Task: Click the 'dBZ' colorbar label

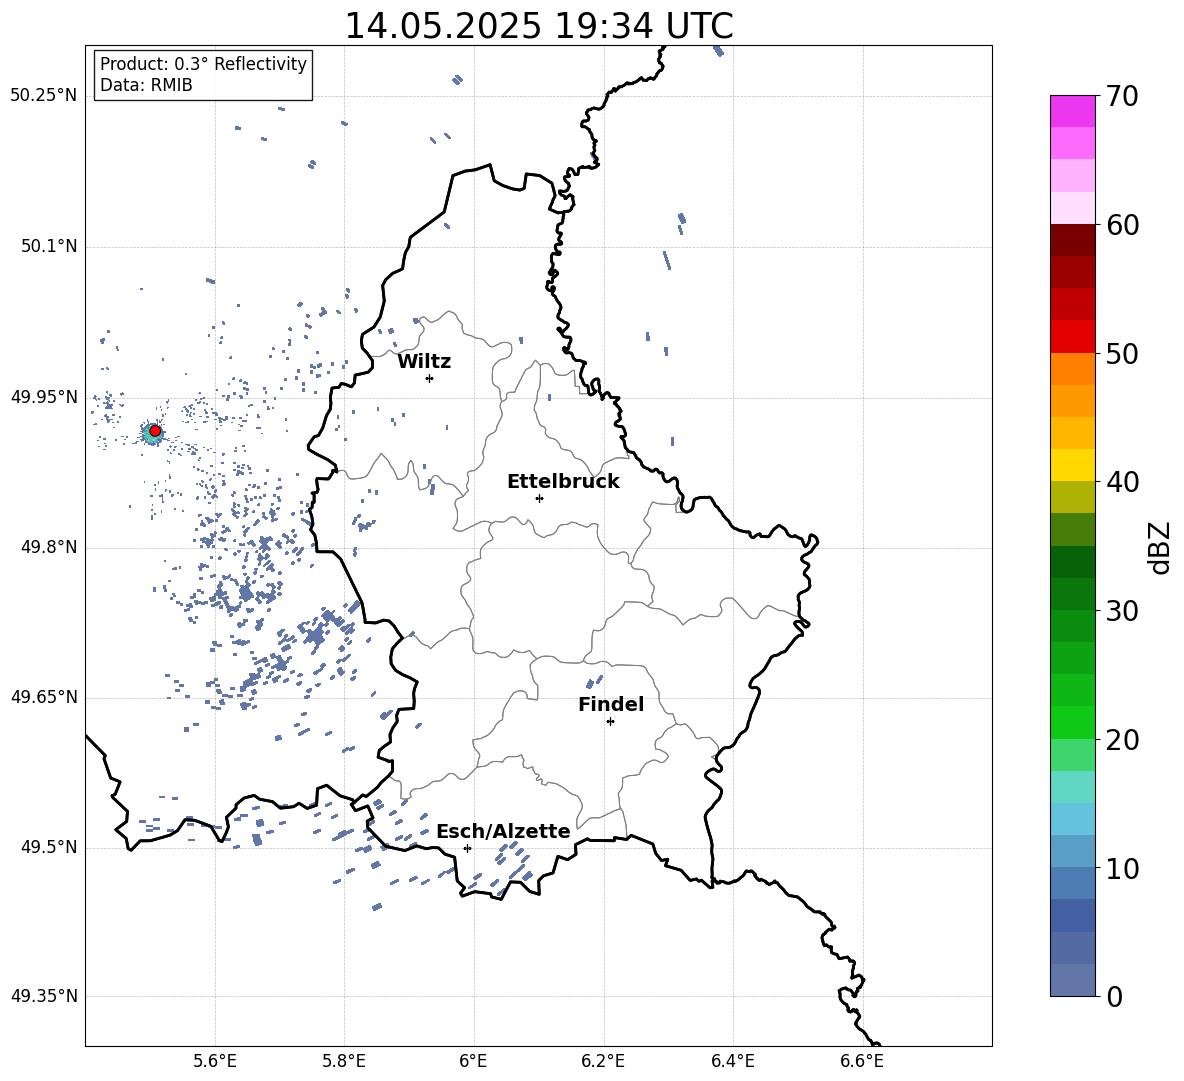Action: pyautogui.click(x=1158, y=547)
